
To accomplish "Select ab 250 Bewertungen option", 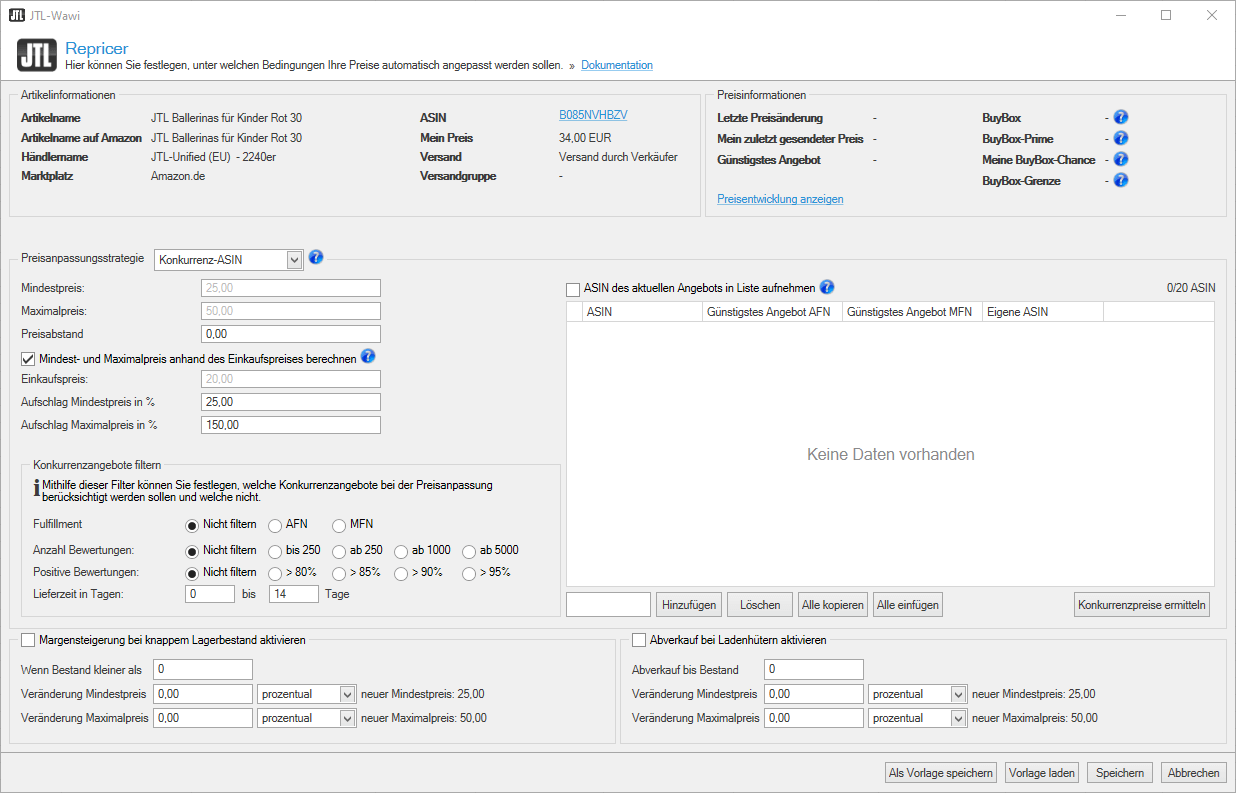I will point(339,551).
